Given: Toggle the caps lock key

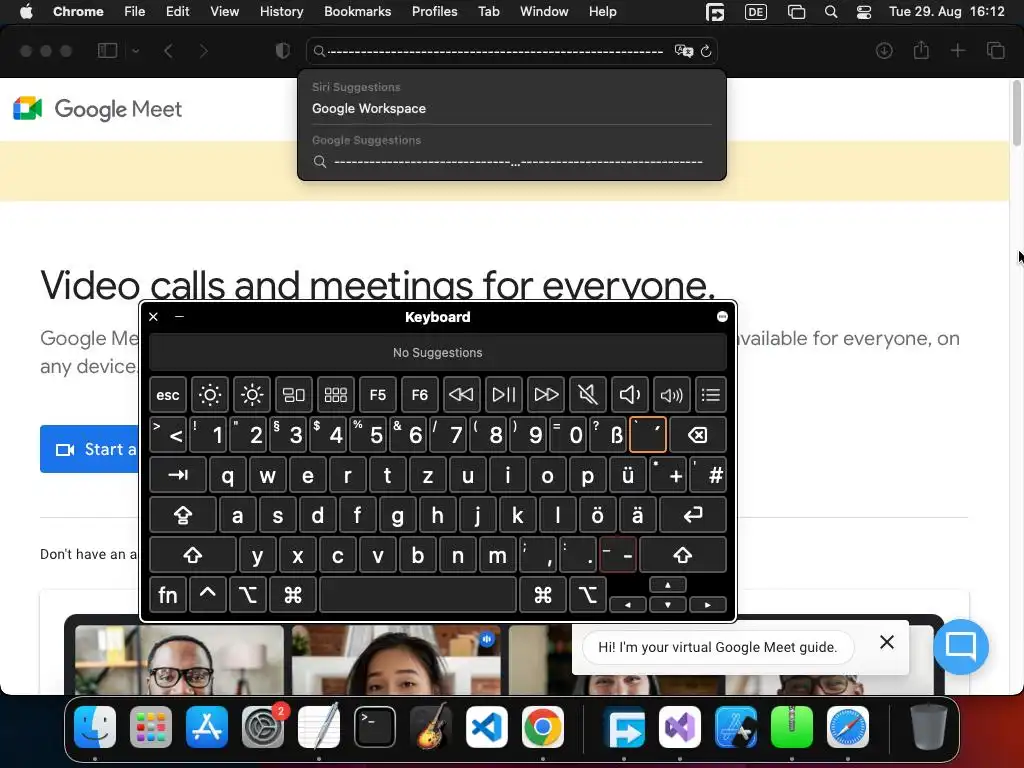Looking at the screenshot, I should (x=183, y=515).
